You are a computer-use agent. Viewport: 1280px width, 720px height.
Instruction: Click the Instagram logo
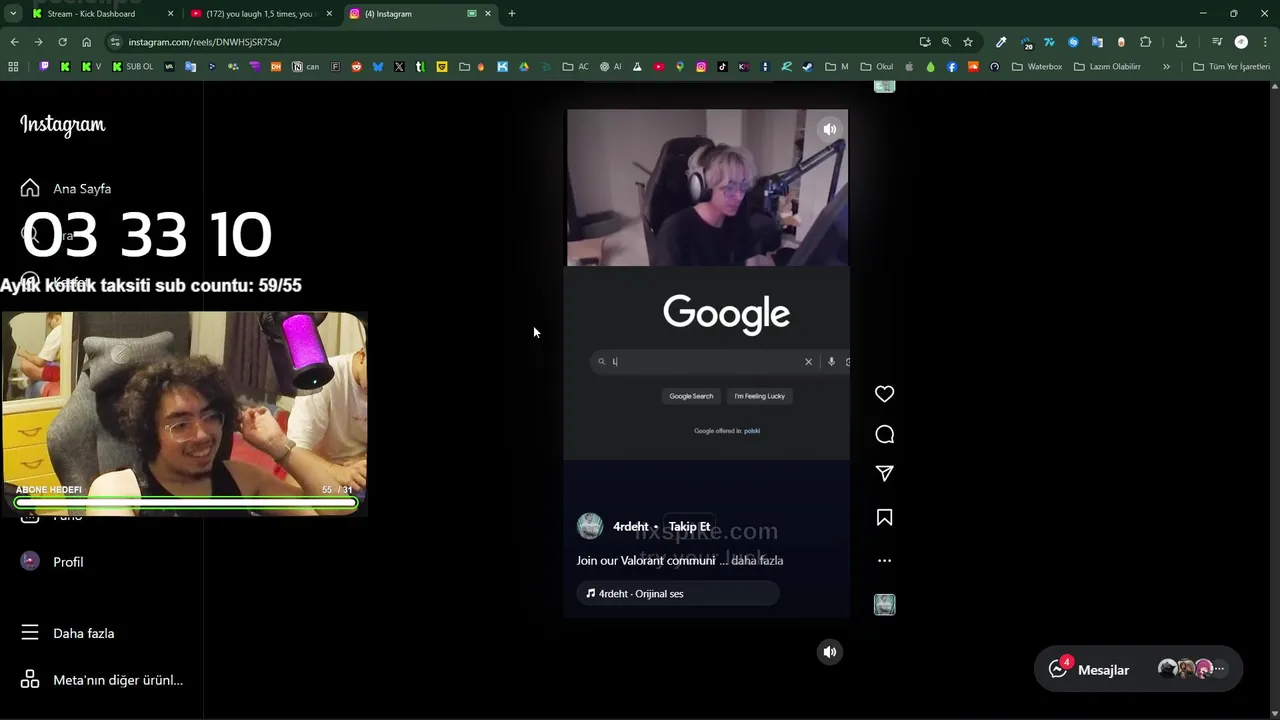[62, 125]
